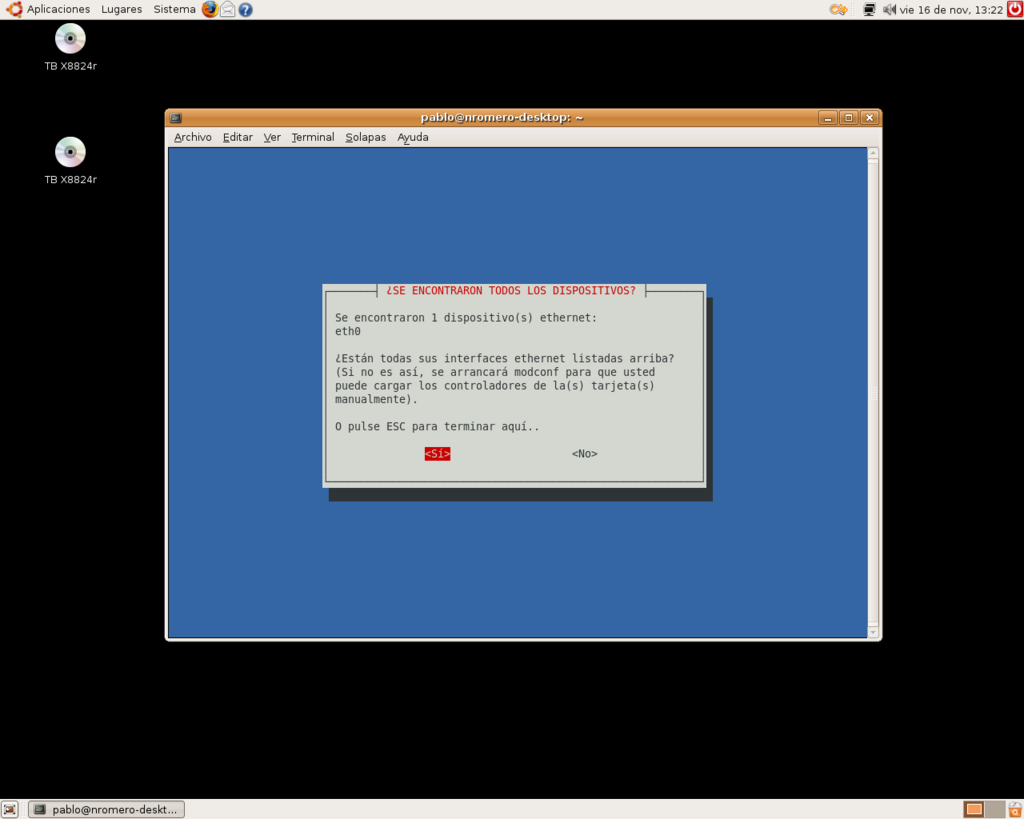Click the Show Desktop icon in the bottom panel
Screen dimensions: 1024x819
click(10, 809)
